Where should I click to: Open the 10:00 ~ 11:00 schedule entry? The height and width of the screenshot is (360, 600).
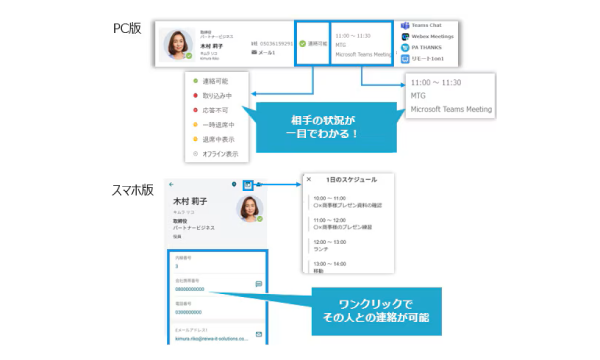[x=347, y=202]
